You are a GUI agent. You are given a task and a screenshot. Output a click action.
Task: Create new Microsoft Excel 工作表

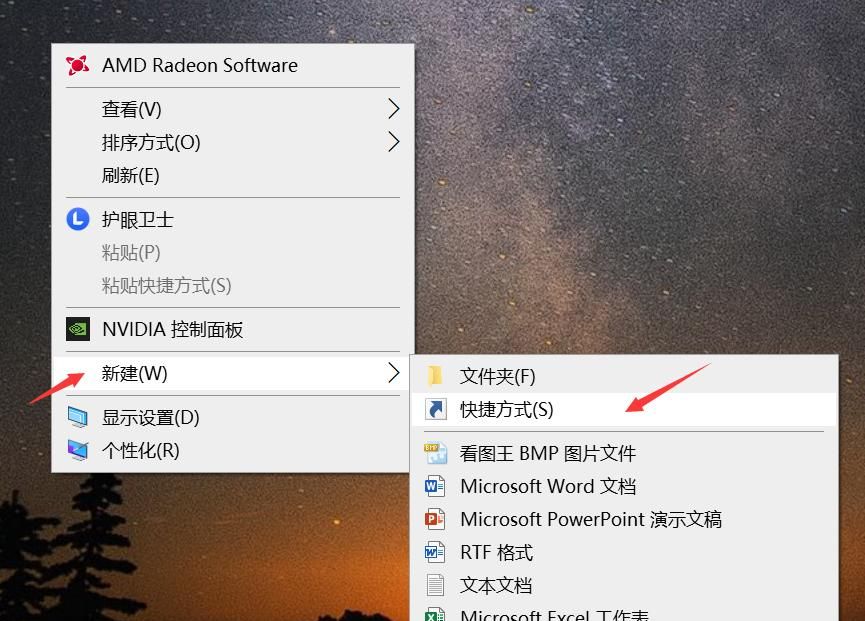click(624, 612)
